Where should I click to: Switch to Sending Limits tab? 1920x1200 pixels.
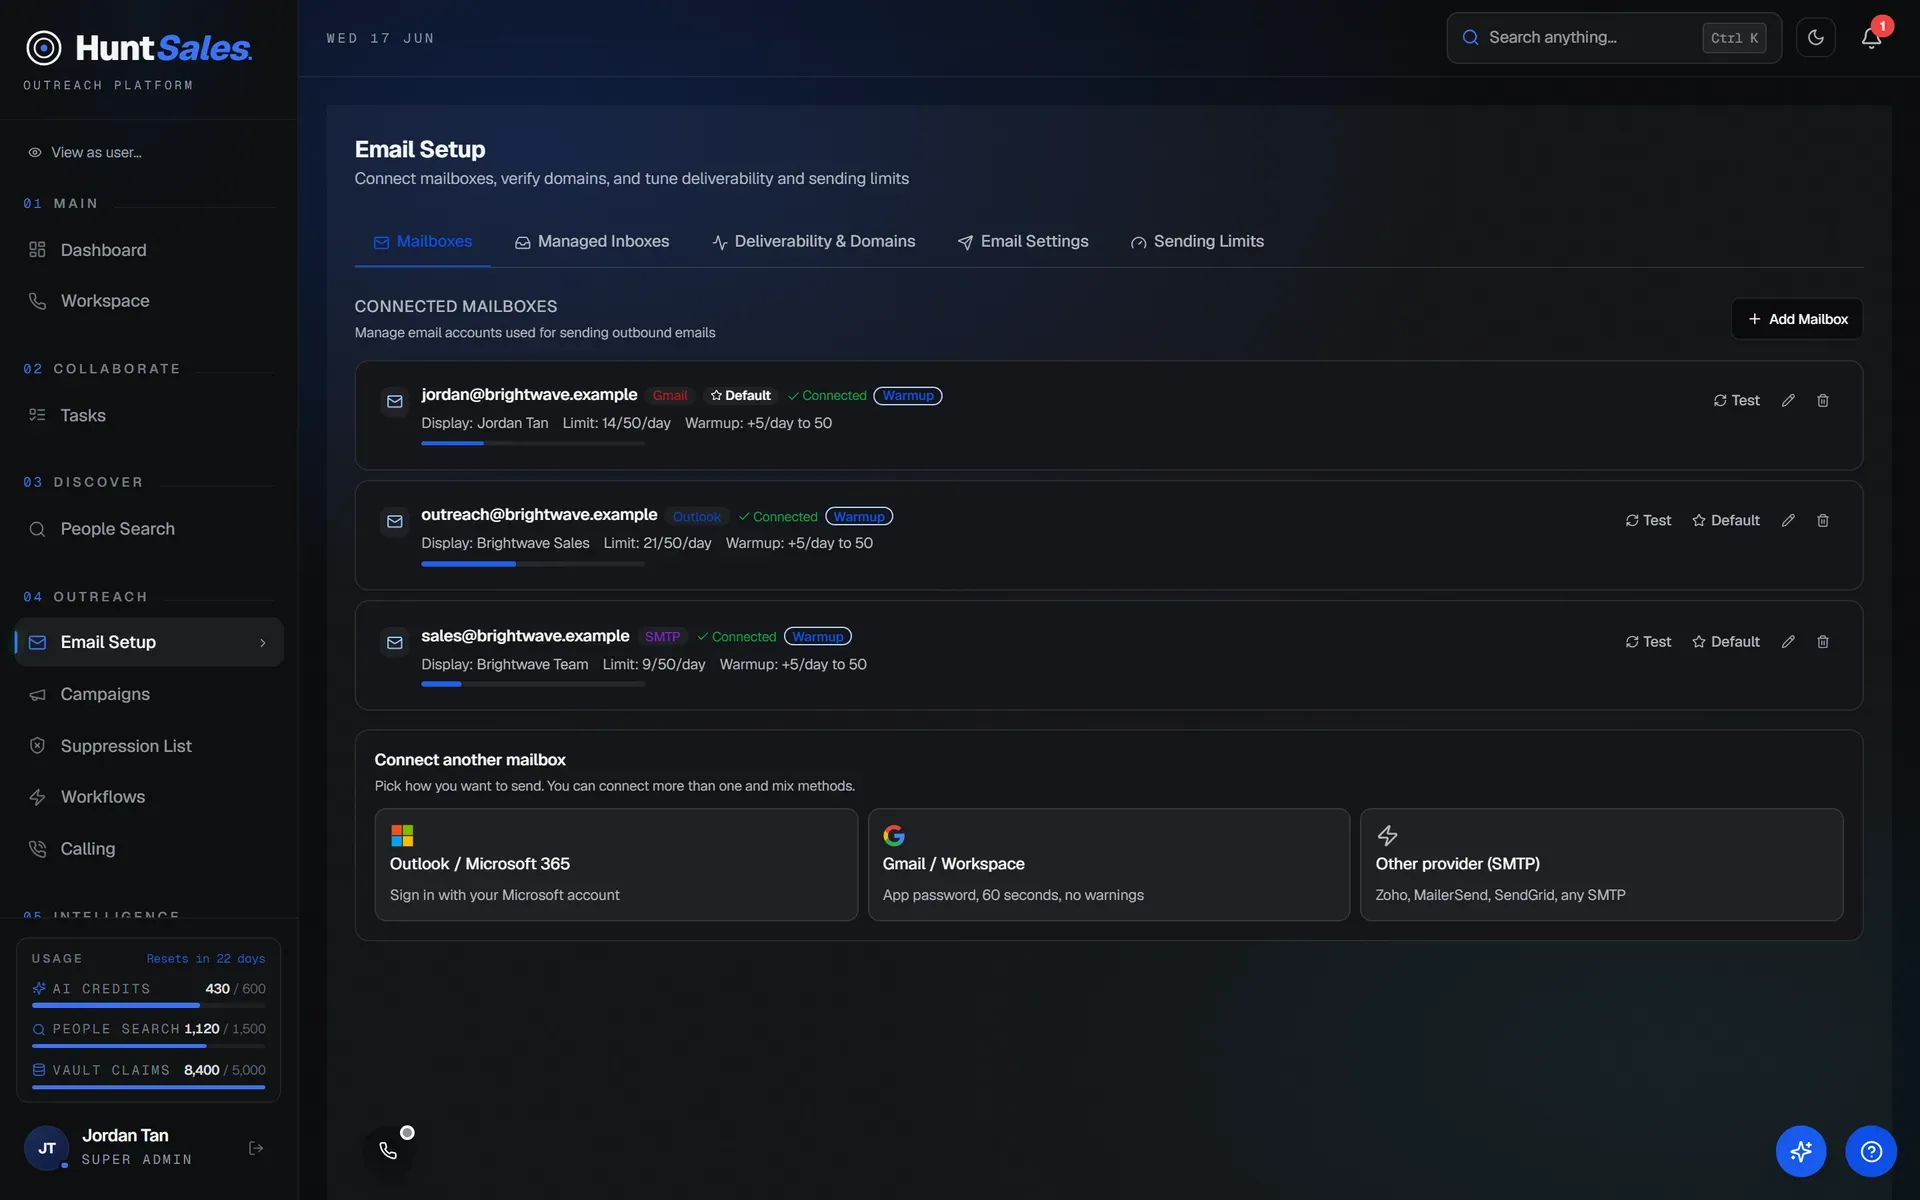(1197, 242)
